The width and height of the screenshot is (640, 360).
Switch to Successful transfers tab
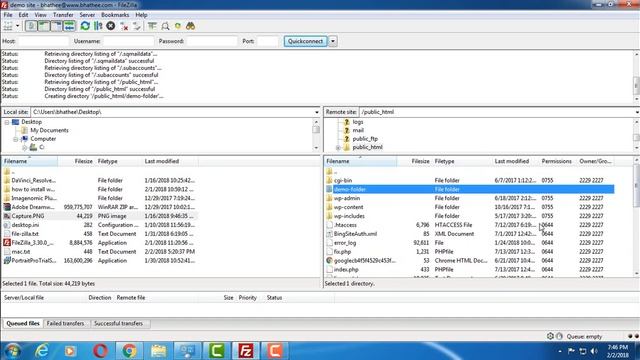tap(119, 323)
